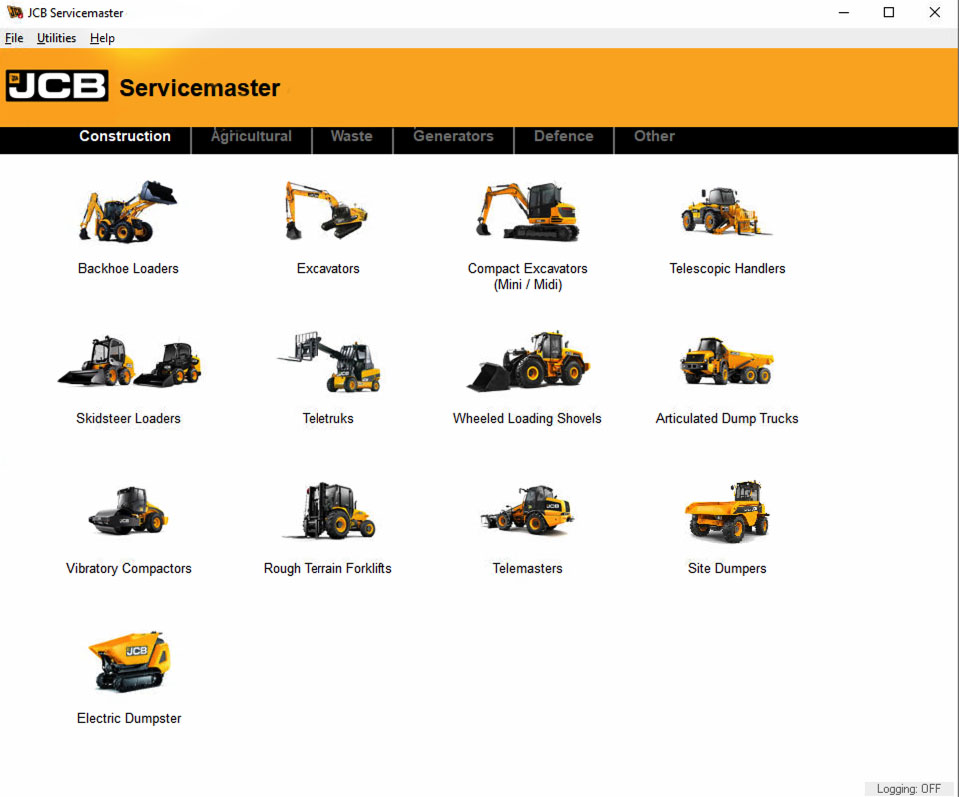Switch to the Agricultural tab
The height and width of the screenshot is (797, 959).
coord(251,136)
